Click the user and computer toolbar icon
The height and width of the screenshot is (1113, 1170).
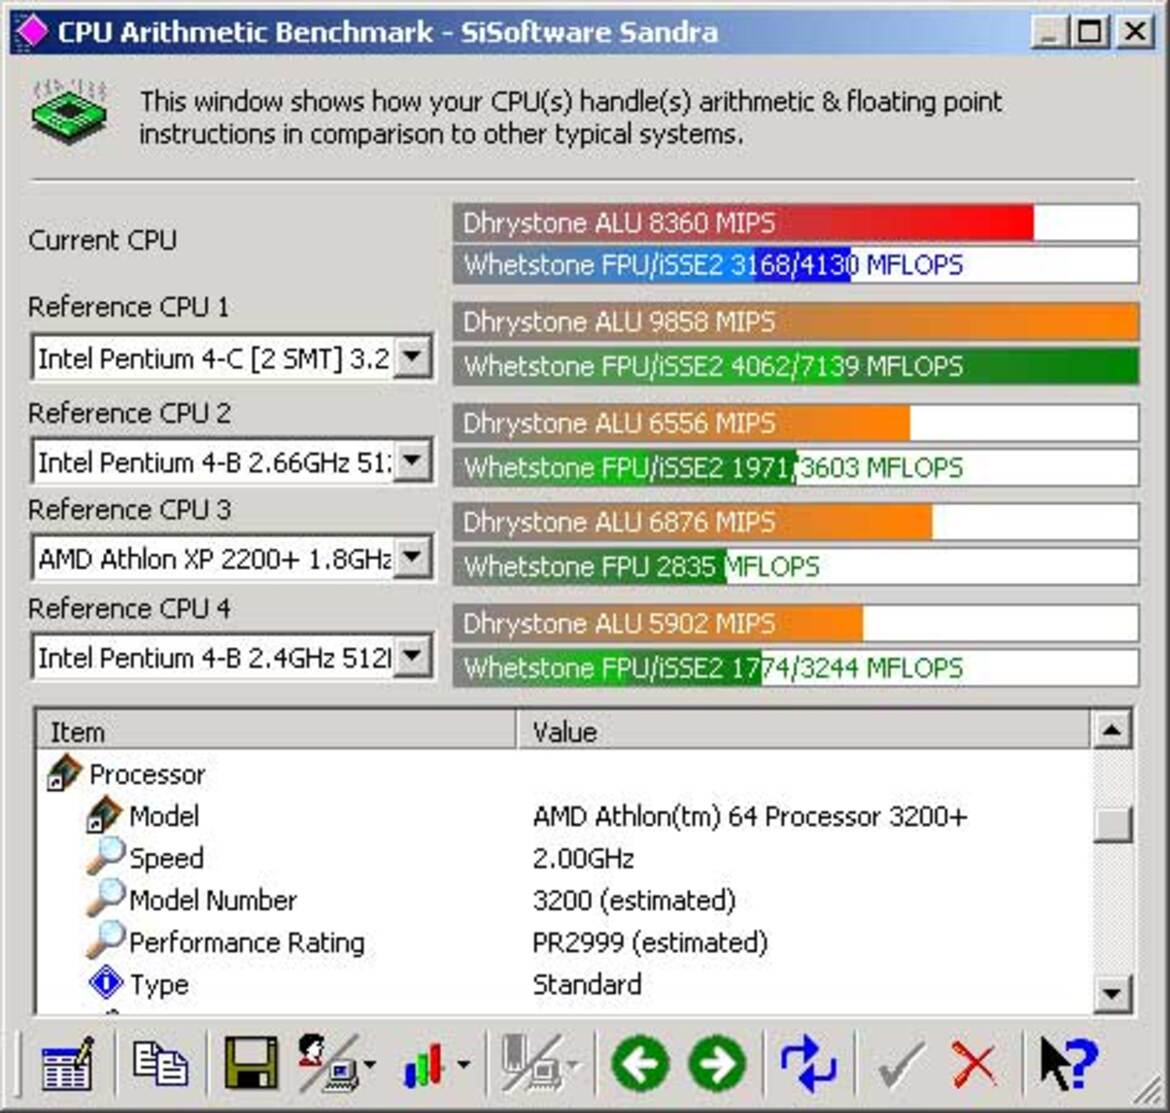[328, 1064]
